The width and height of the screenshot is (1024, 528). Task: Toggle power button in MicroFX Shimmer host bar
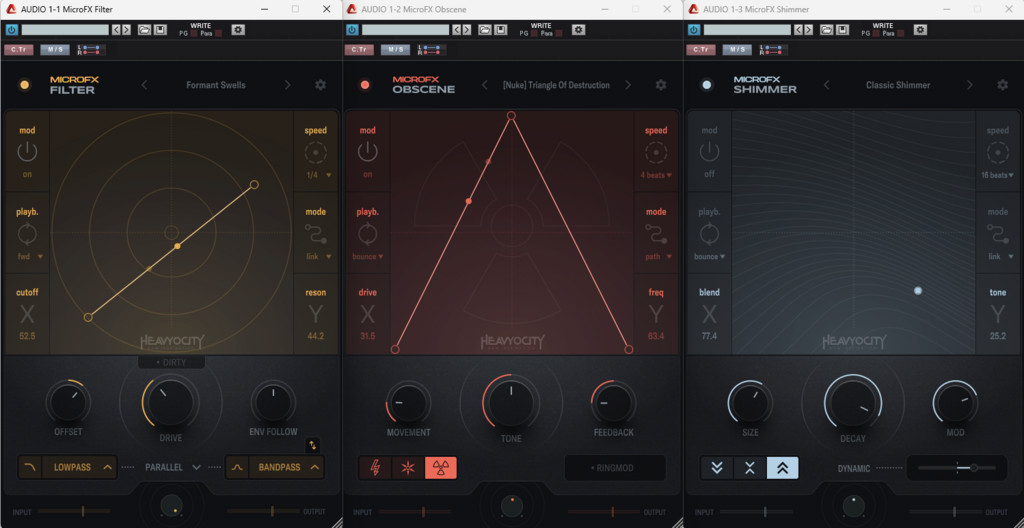[x=694, y=29]
